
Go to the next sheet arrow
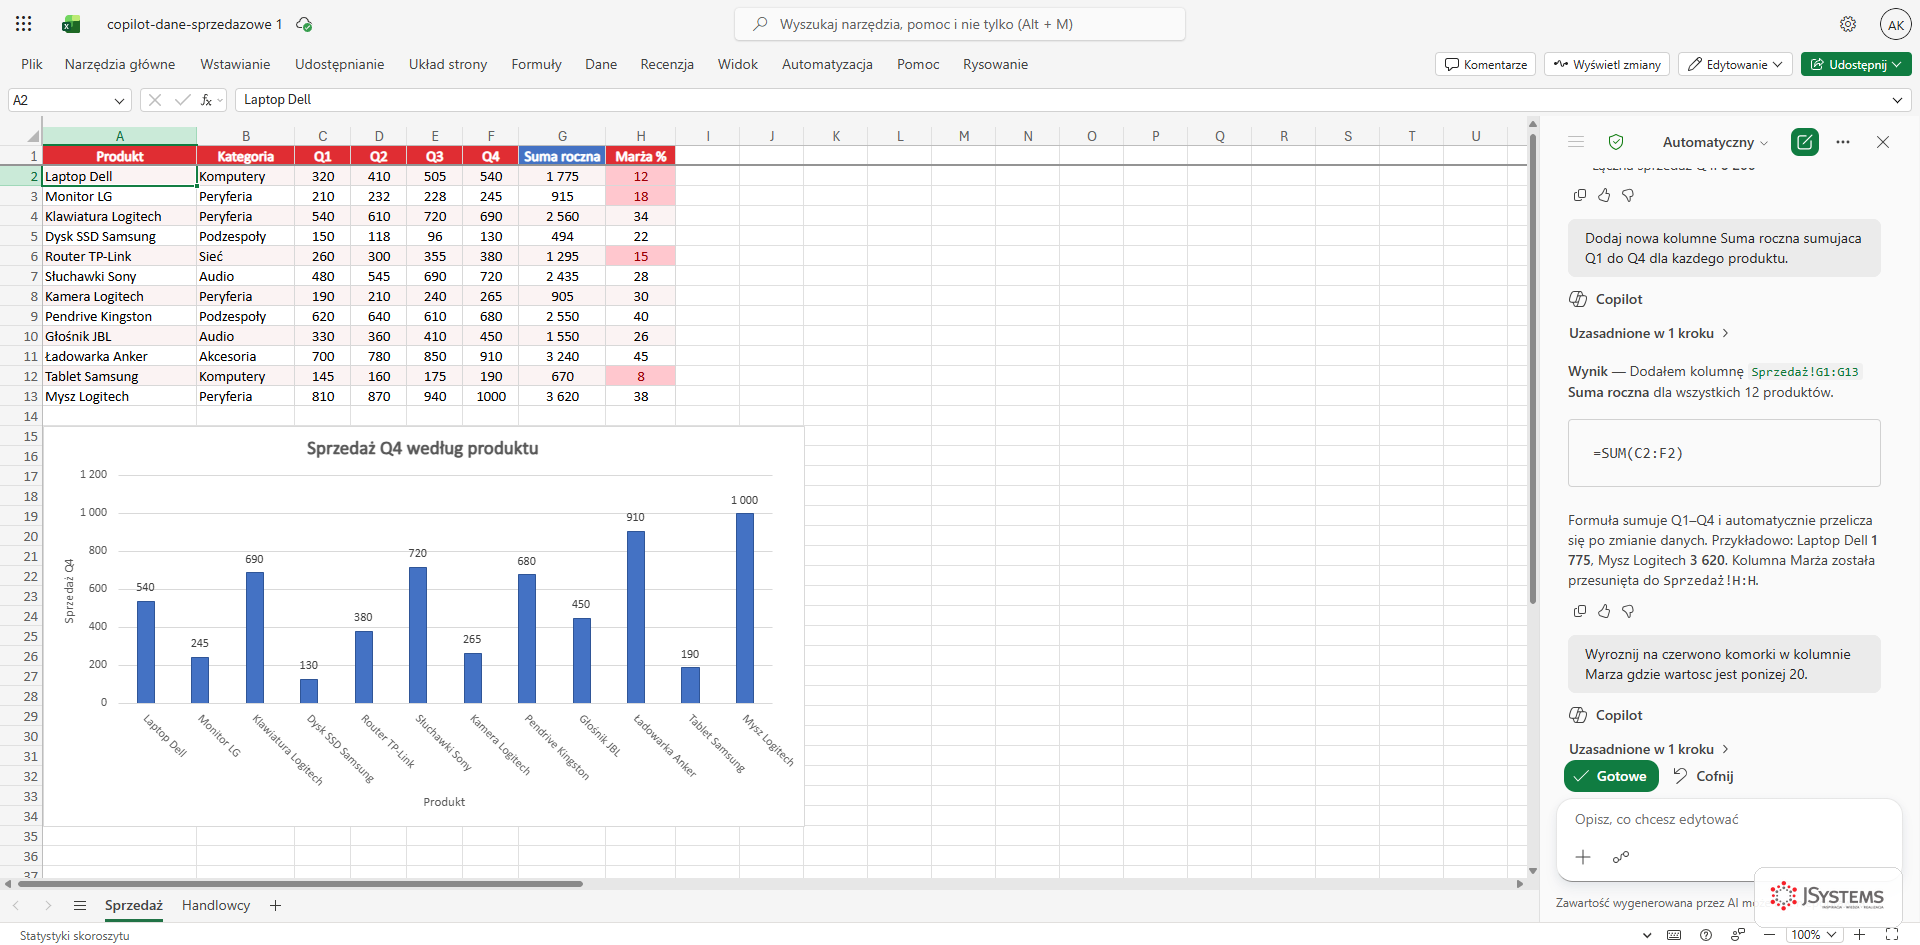coord(48,906)
